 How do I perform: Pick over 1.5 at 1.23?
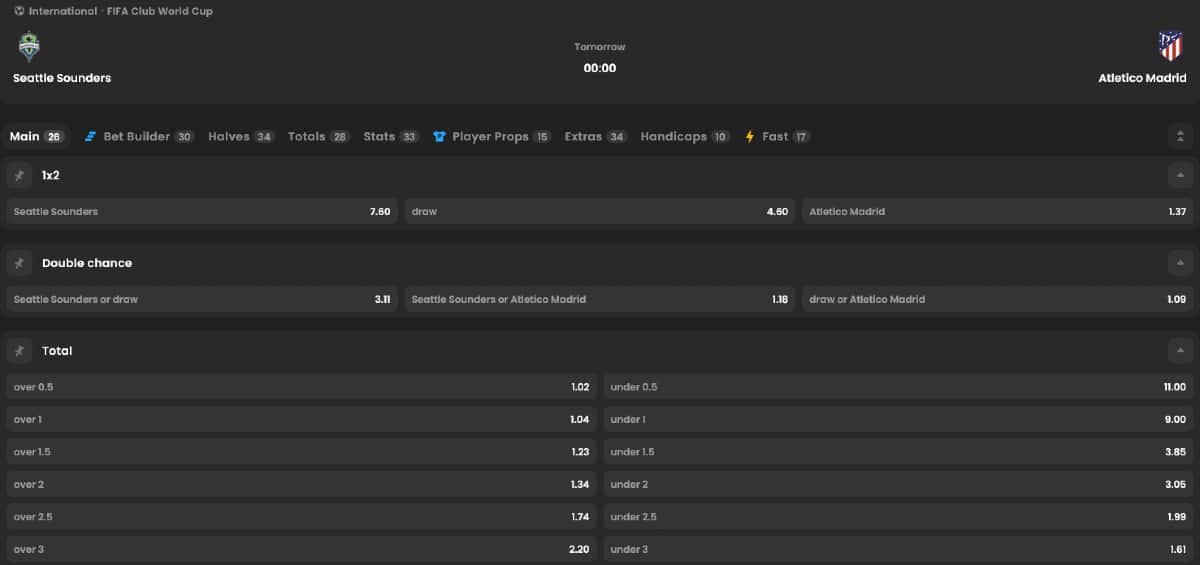301,452
